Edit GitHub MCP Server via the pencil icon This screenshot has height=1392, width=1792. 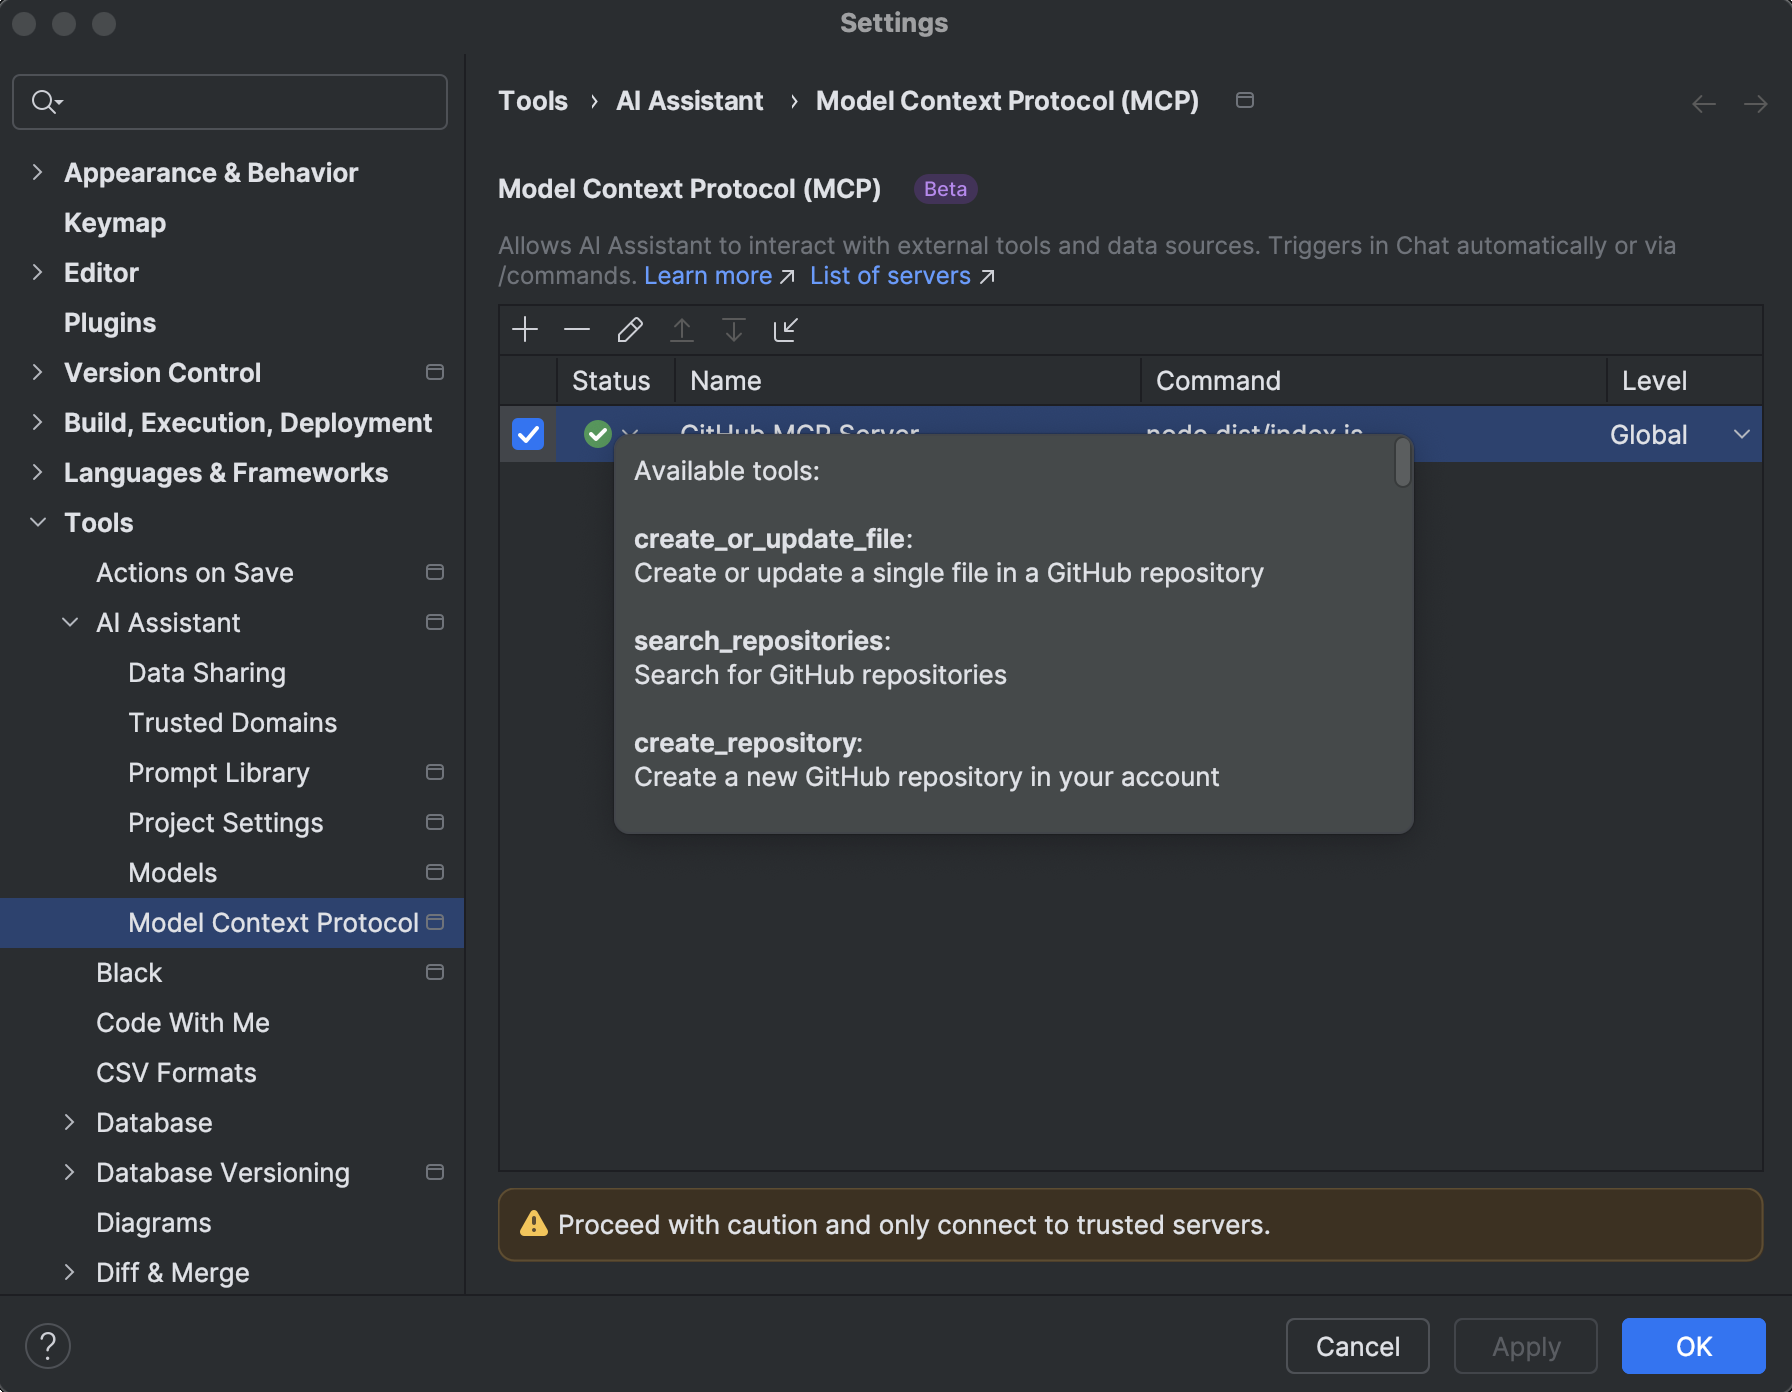629,330
